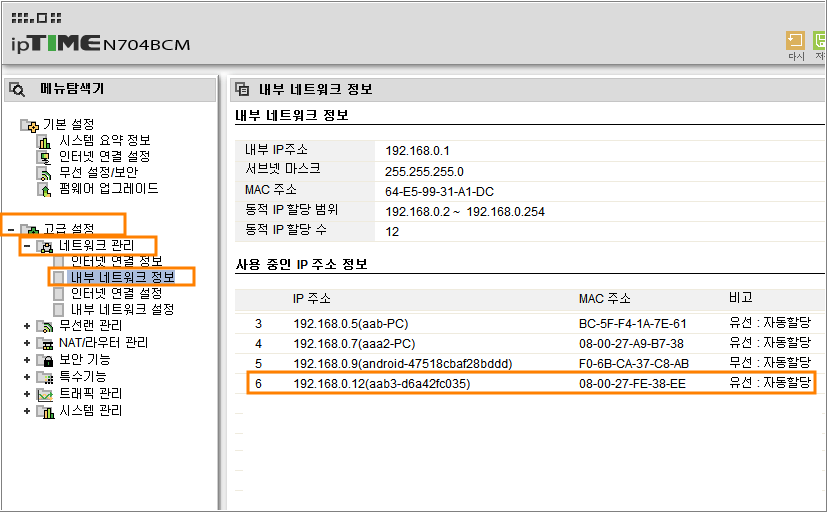Screen dimensions: 827x512
Task: Open 무선 설정/보안 menu item
Action: point(98,172)
